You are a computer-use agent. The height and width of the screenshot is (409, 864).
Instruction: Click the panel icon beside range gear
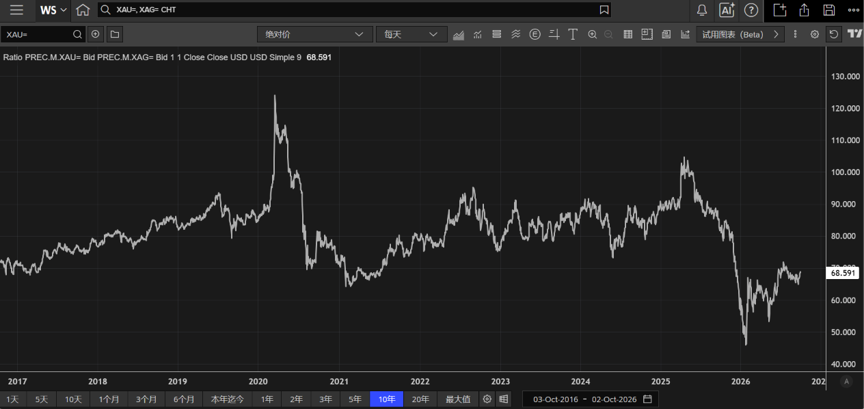(503, 399)
